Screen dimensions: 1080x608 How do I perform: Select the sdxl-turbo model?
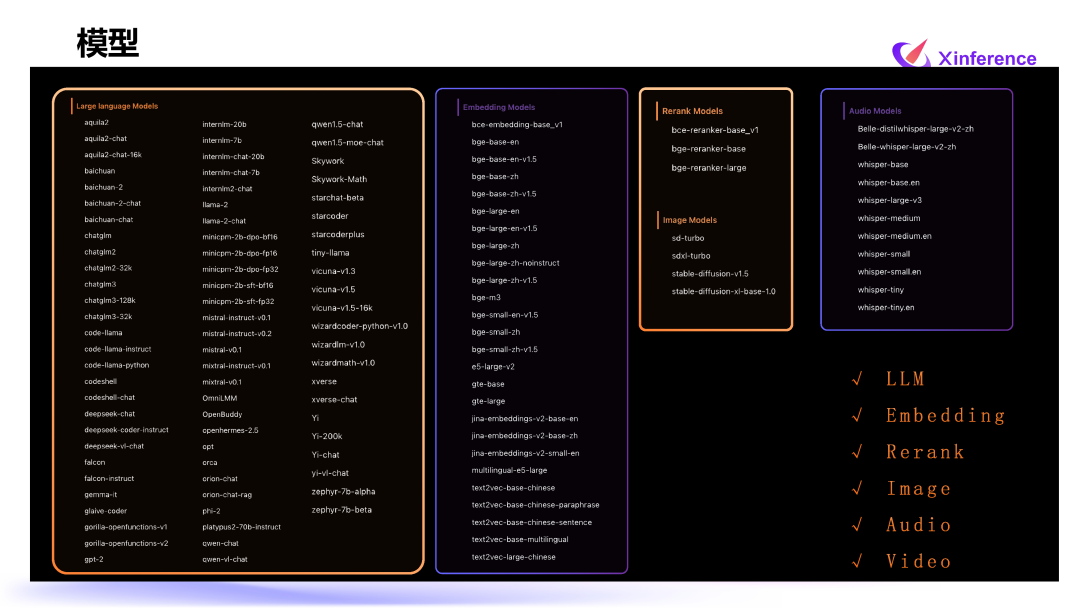pyautogui.click(x=689, y=255)
